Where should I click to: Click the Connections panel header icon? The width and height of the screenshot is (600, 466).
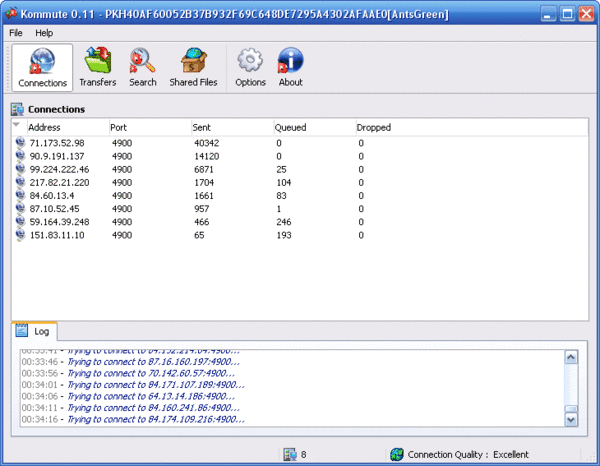coord(17,109)
